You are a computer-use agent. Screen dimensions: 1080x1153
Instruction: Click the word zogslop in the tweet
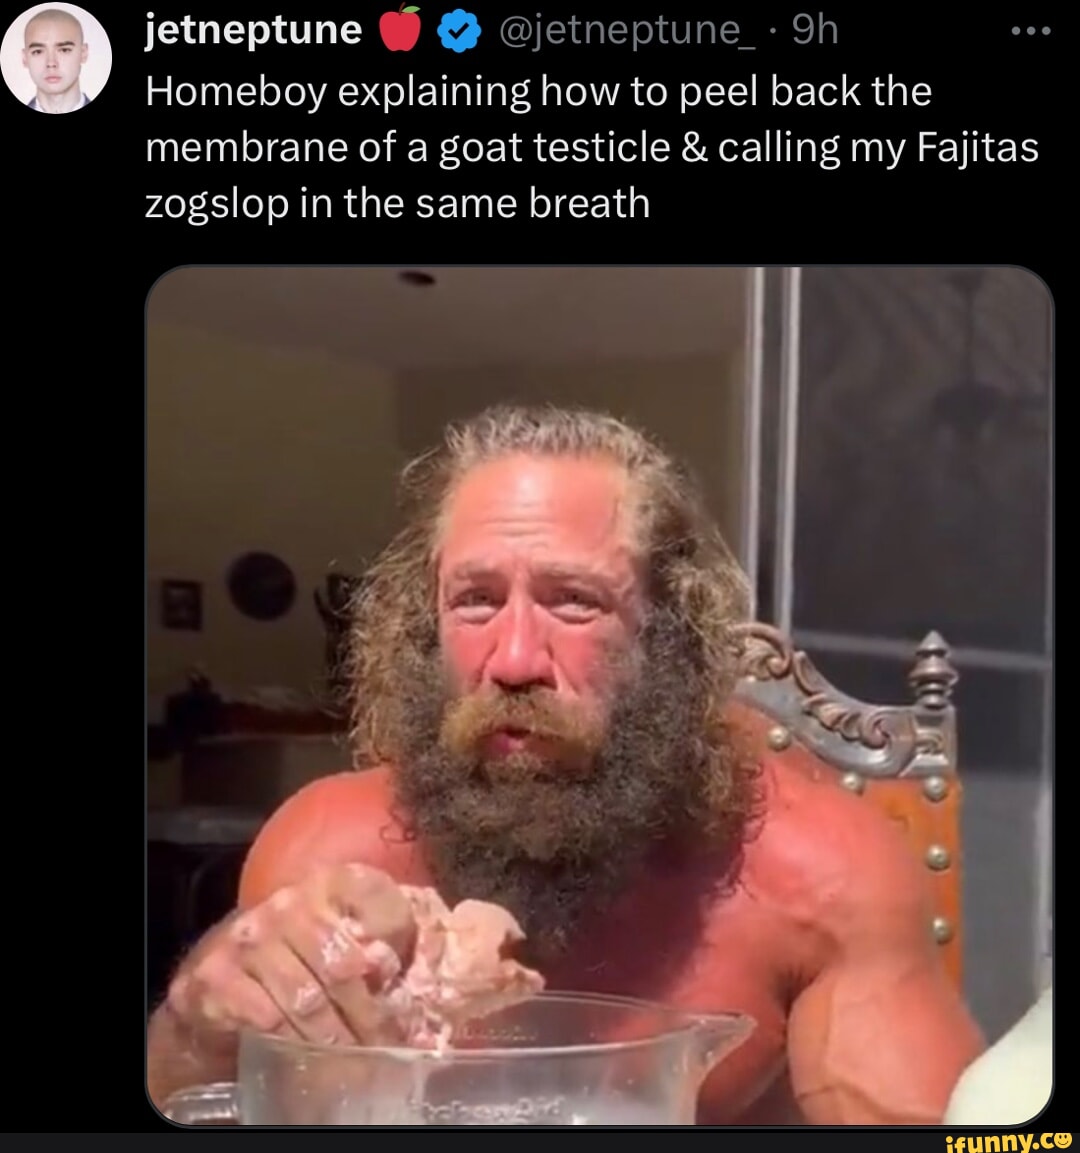point(217,204)
